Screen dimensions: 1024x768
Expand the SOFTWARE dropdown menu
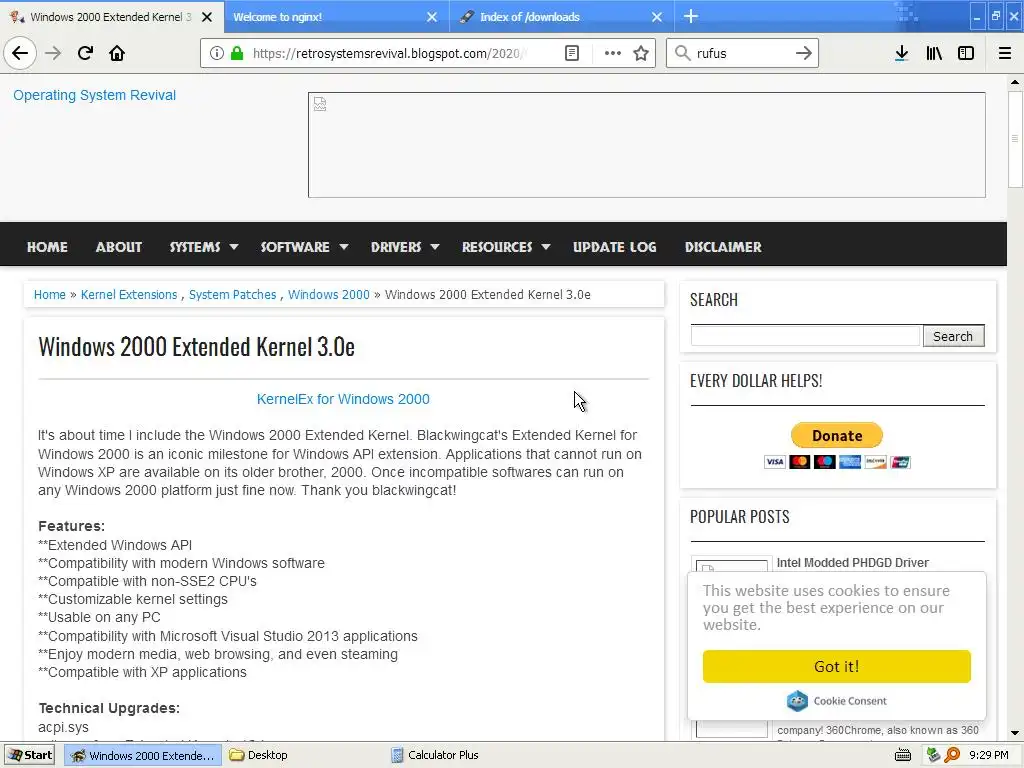click(304, 247)
